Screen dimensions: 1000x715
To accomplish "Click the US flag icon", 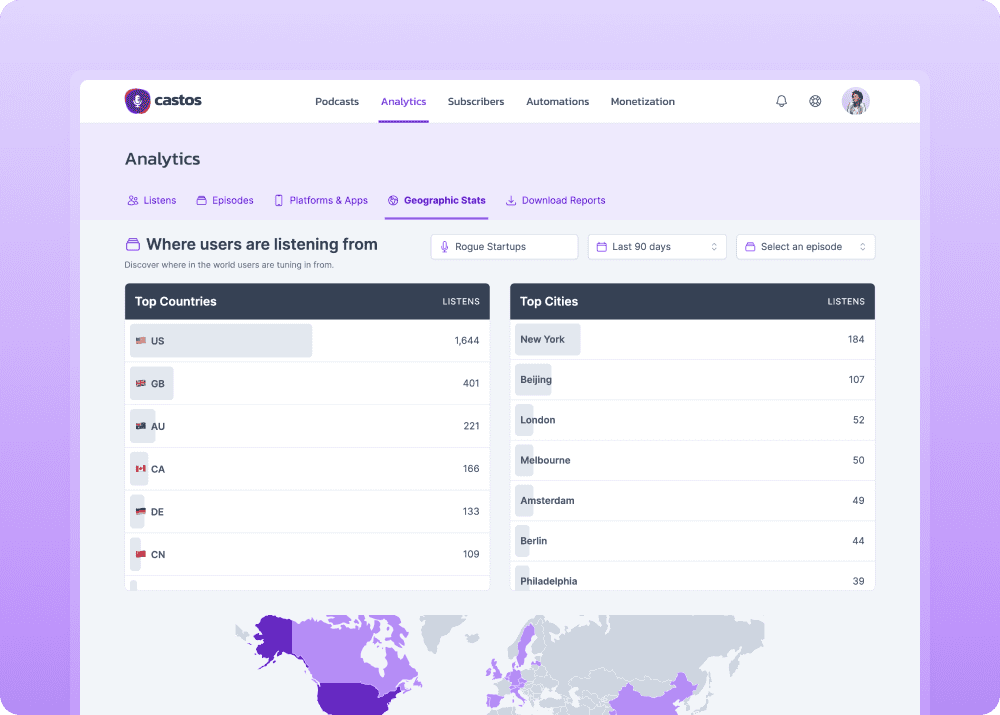I will 141,341.
